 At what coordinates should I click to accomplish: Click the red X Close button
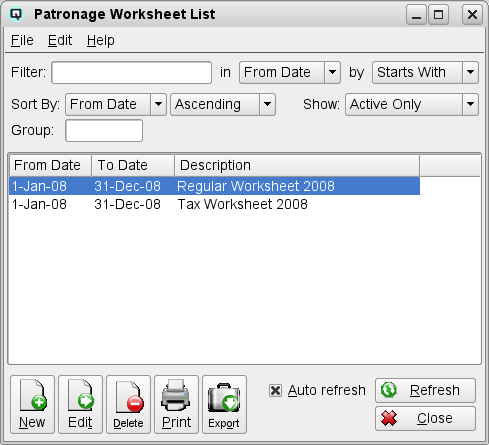425,418
